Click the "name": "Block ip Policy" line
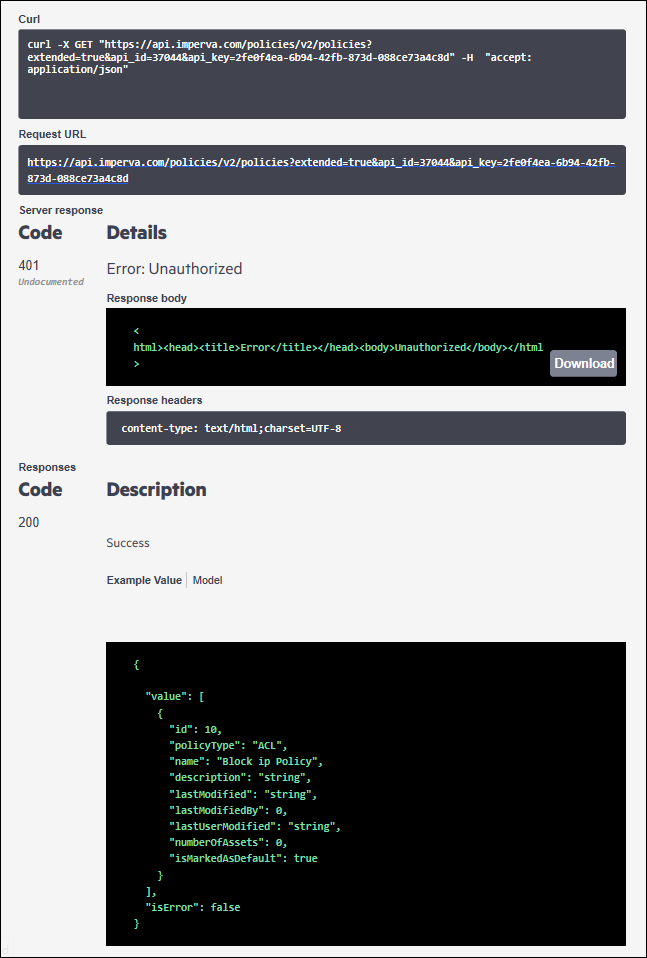This screenshot has height=958, width=647. click(246, 761)
